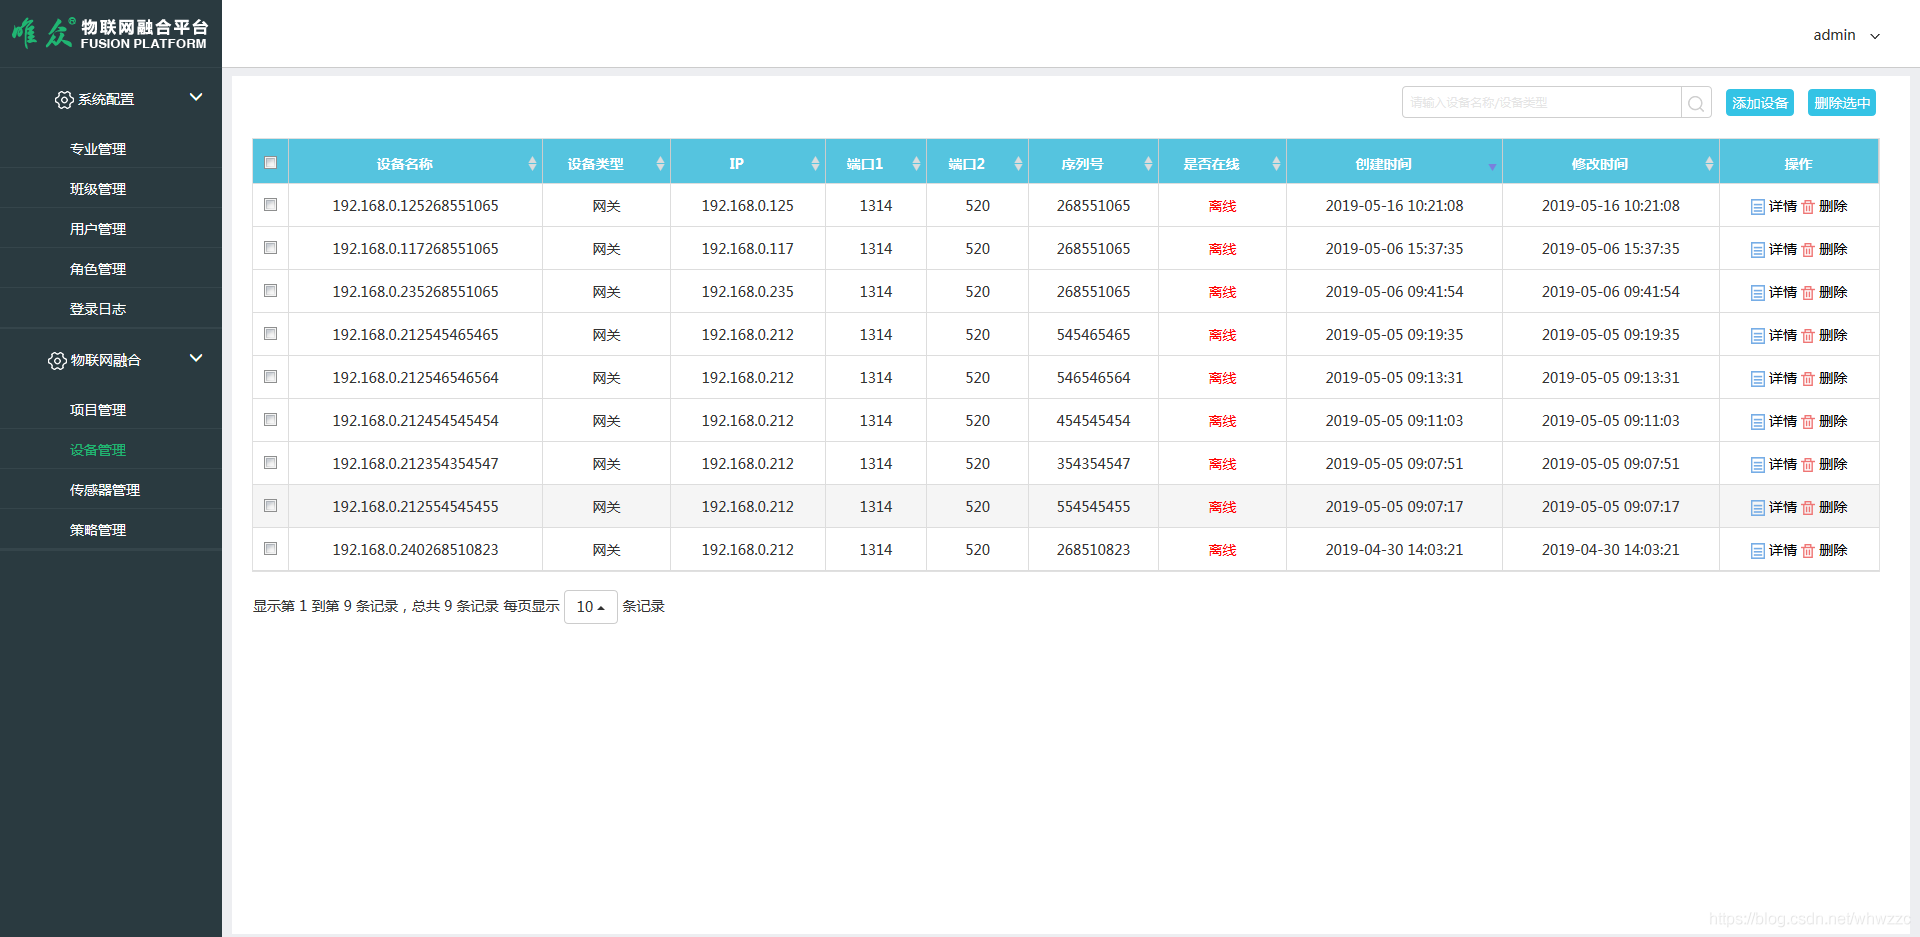
Task: Sort by 序列号 column
Action: 1093,164
